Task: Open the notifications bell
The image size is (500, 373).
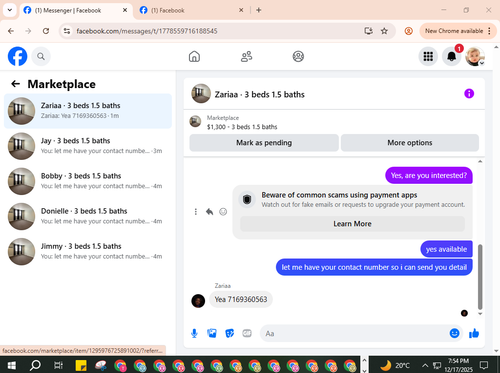Action: pos(451,56)
